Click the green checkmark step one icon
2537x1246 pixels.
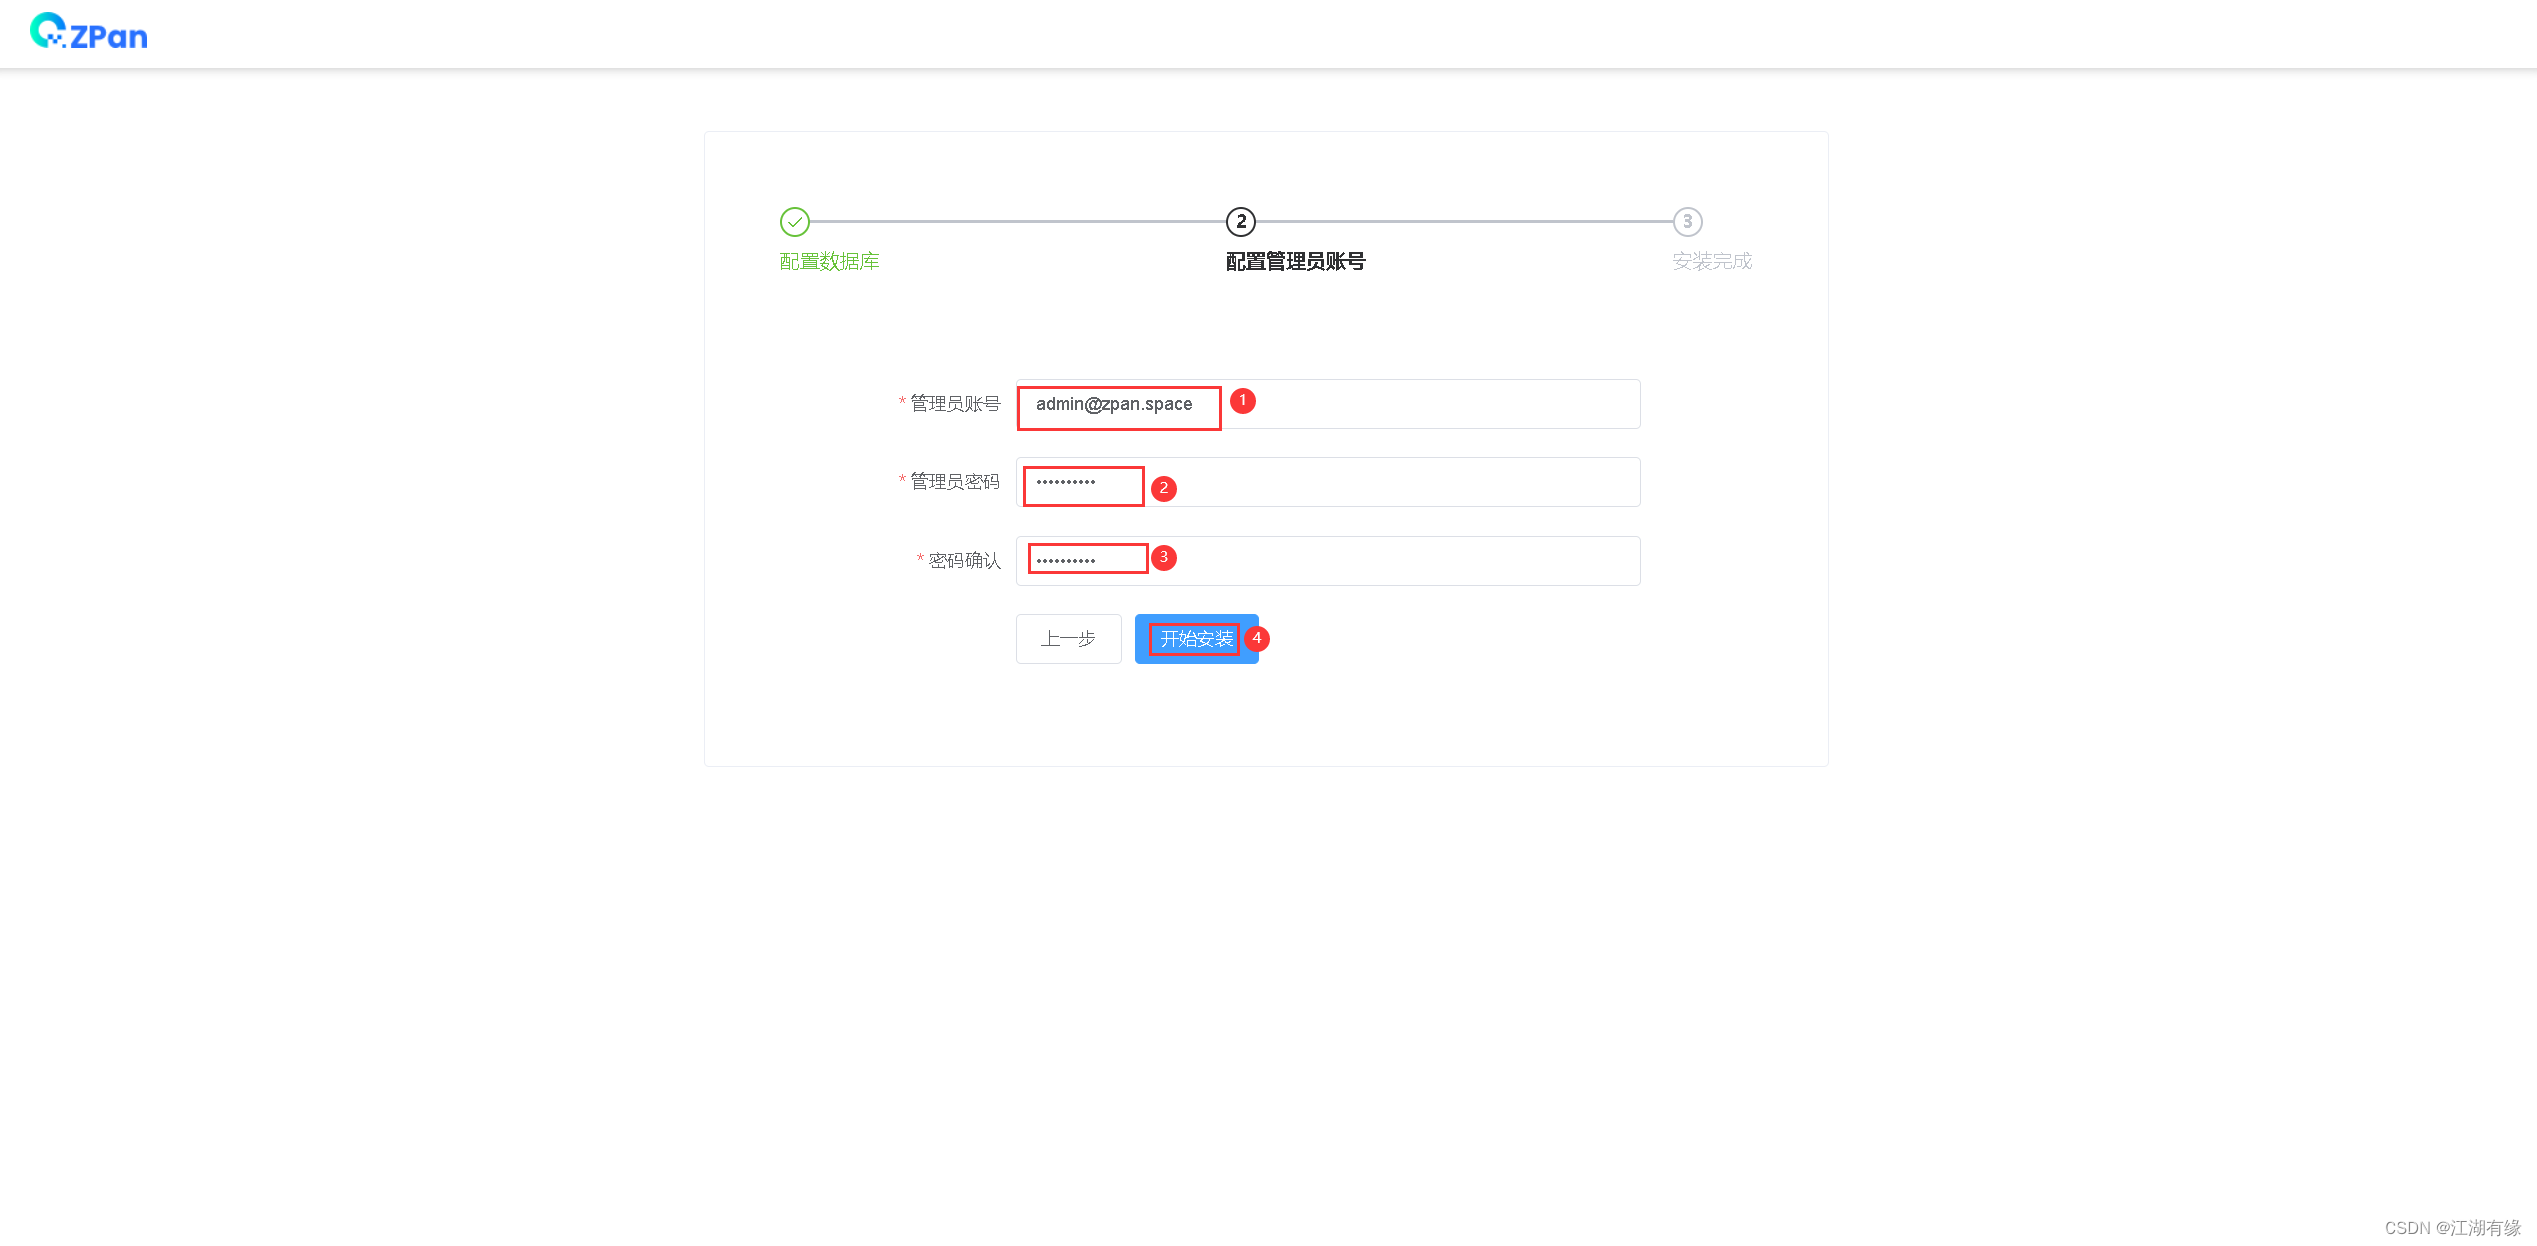click(x=795, y=222)
